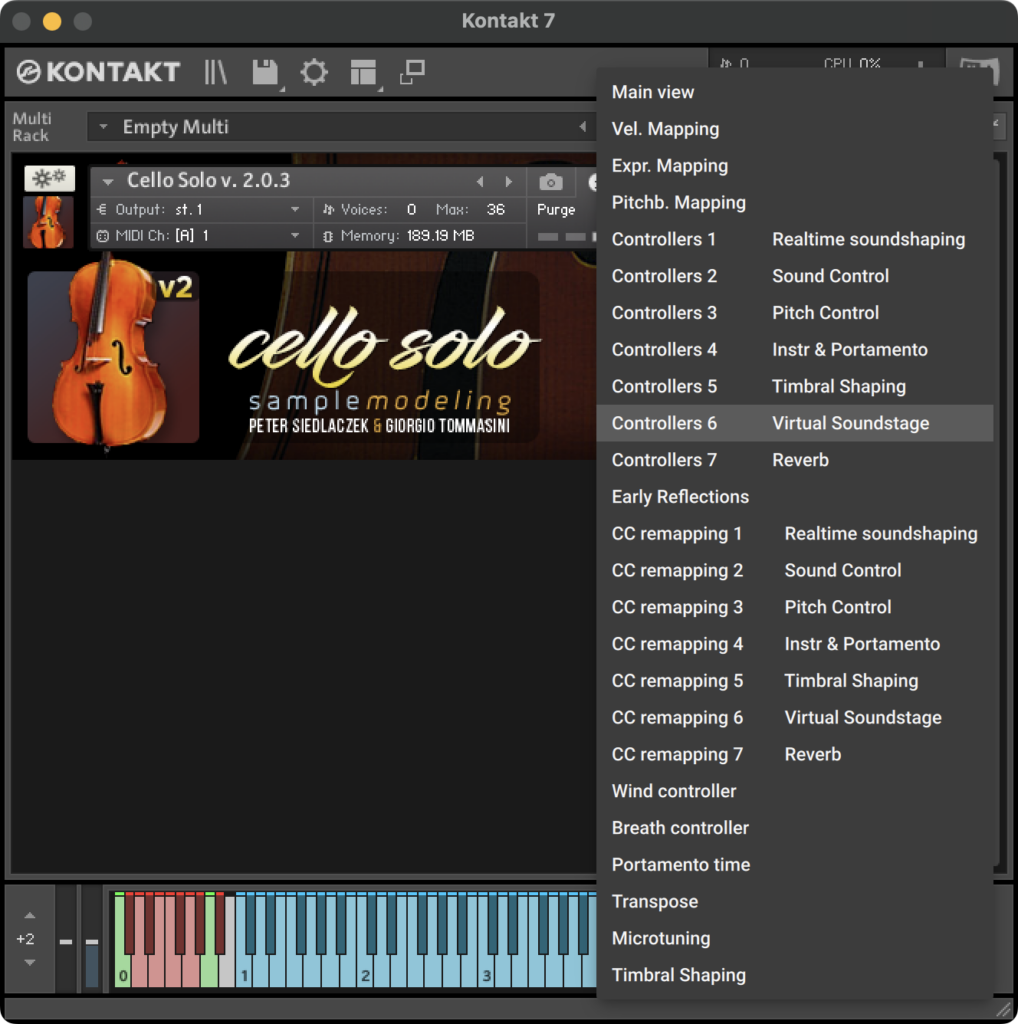Open the Kontakt library browser icon
1018x1024 pixels.
click(x=215, y=72)
